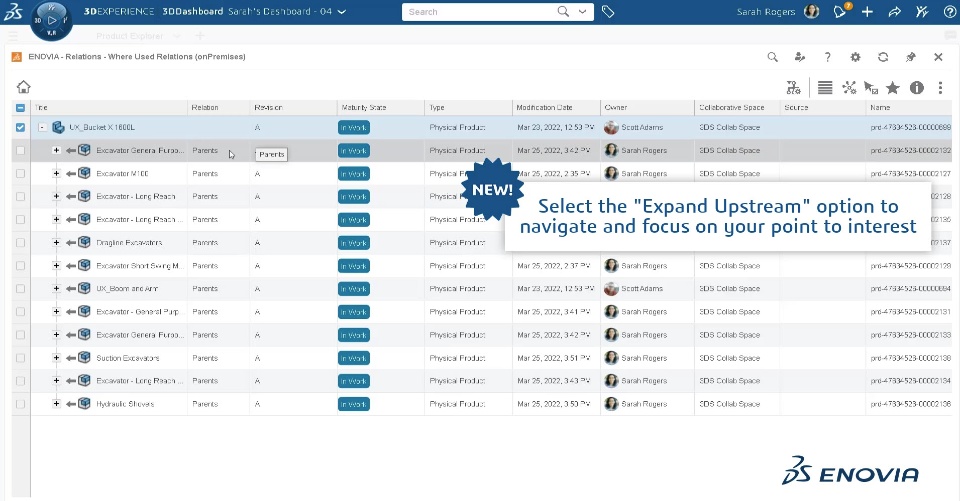Click into the top Search field
The image size is (960, 501).
[481, 12]
